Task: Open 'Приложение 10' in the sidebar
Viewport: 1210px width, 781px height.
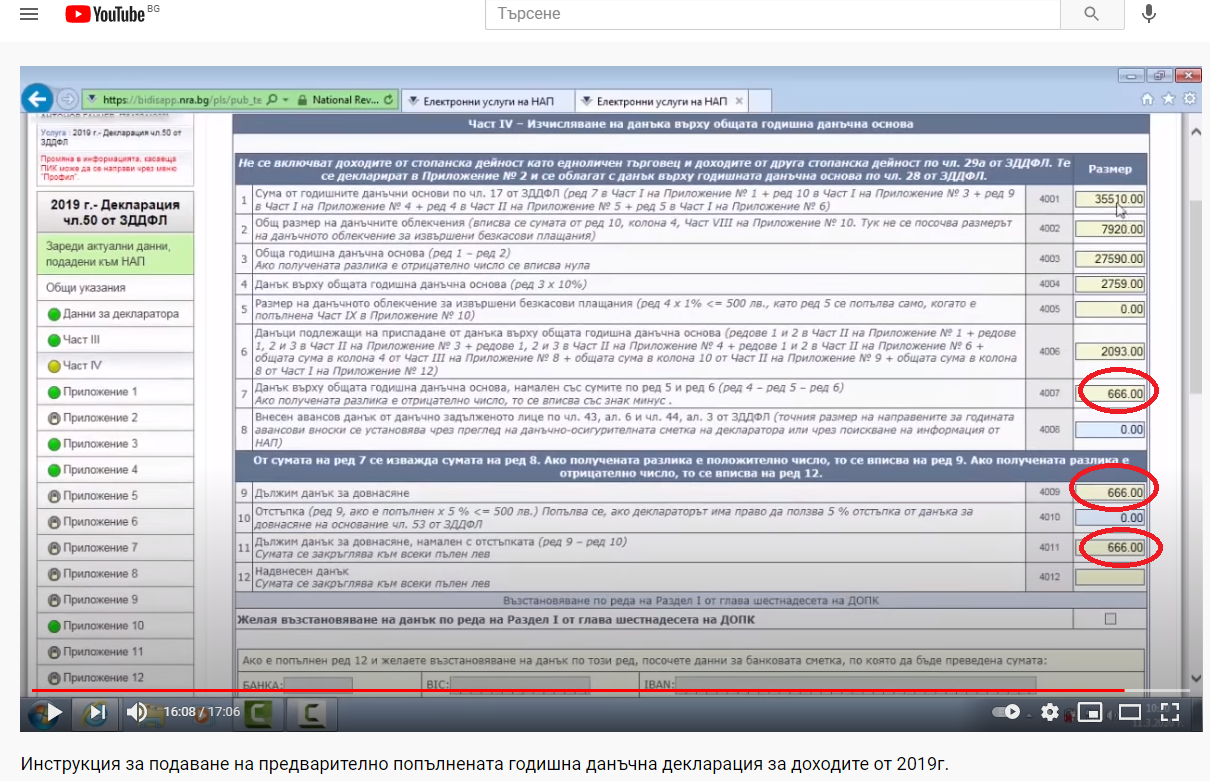Action: point(115,626)
